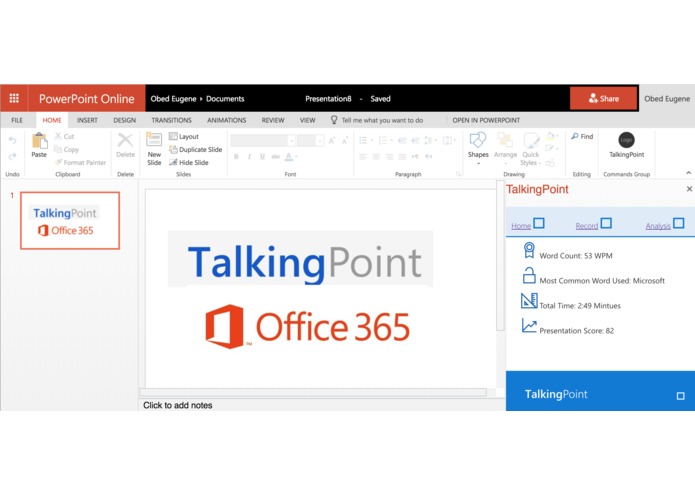This screenshot has width=695, height=494.
Task: Switch to the INSERT tab
Action: [87, 120]
